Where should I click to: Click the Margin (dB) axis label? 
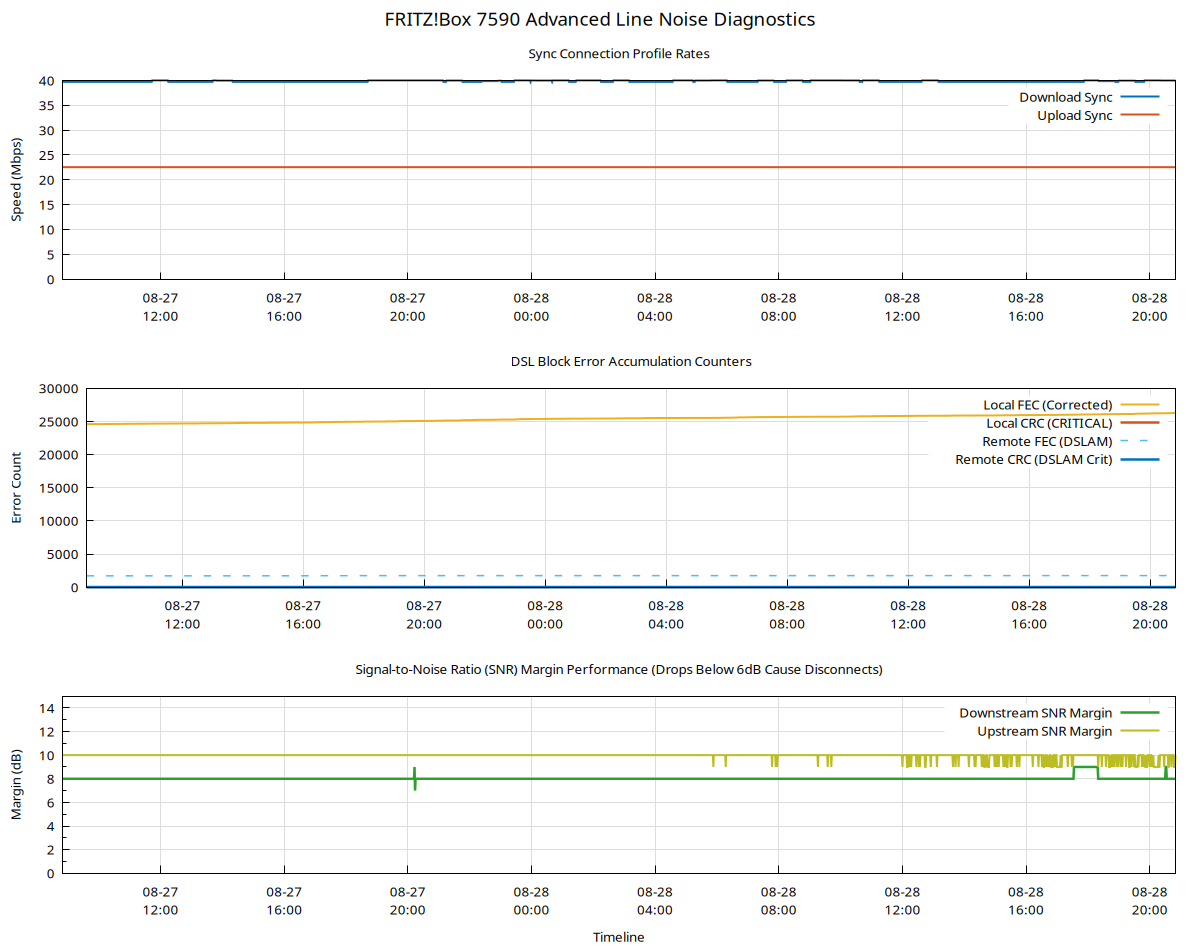[x=17, y=785]
